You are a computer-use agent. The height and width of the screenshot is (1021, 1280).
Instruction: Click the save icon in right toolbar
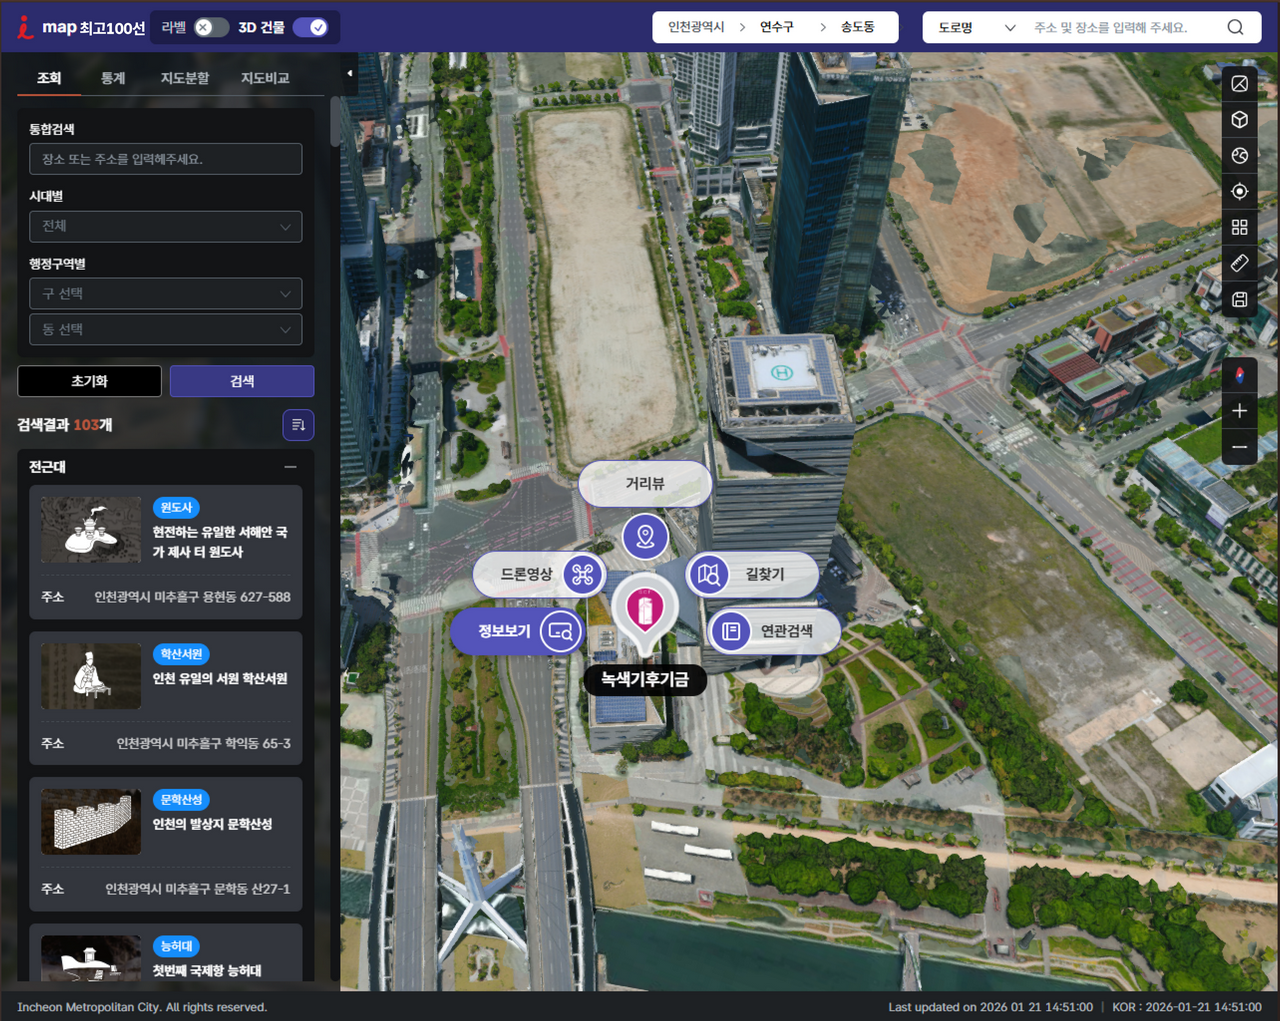pos(1239,299)
